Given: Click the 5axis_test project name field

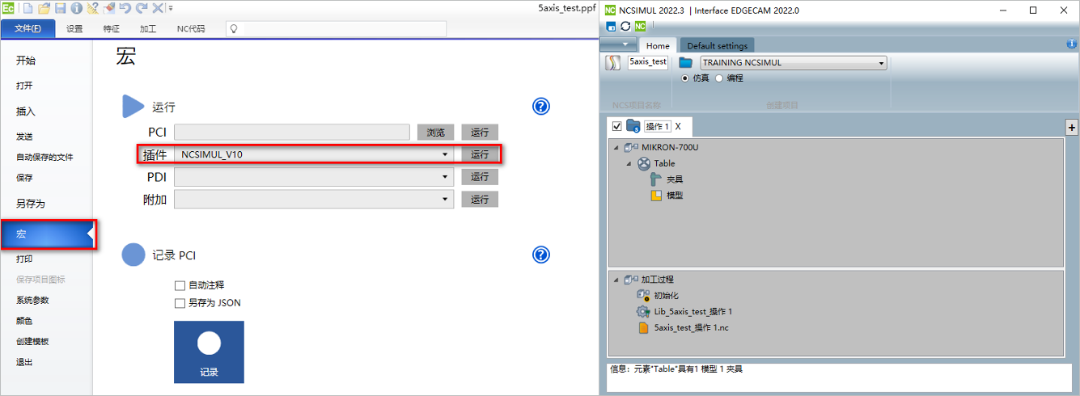Looking at the screenshot, I should pos(647,62).
